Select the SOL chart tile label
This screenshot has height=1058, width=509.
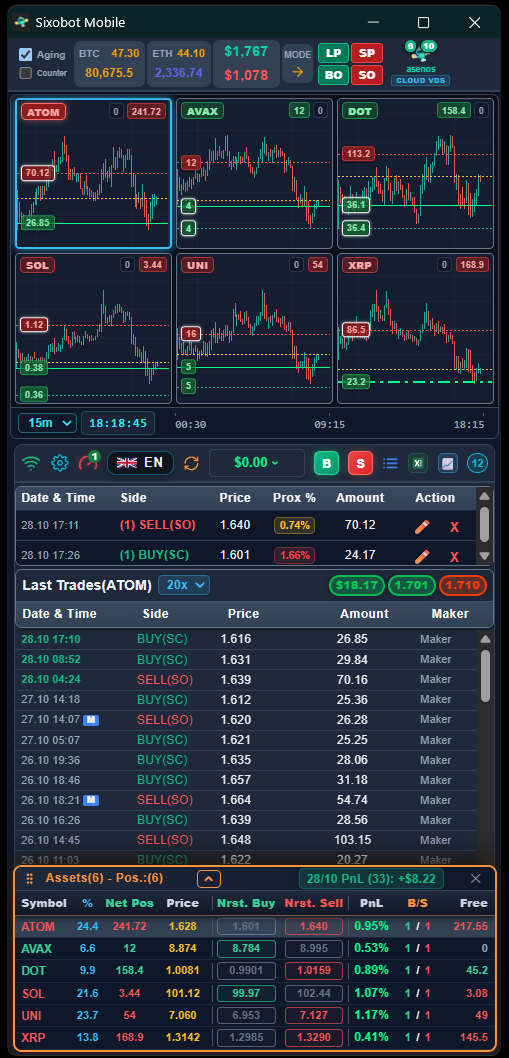click(36, 265)
